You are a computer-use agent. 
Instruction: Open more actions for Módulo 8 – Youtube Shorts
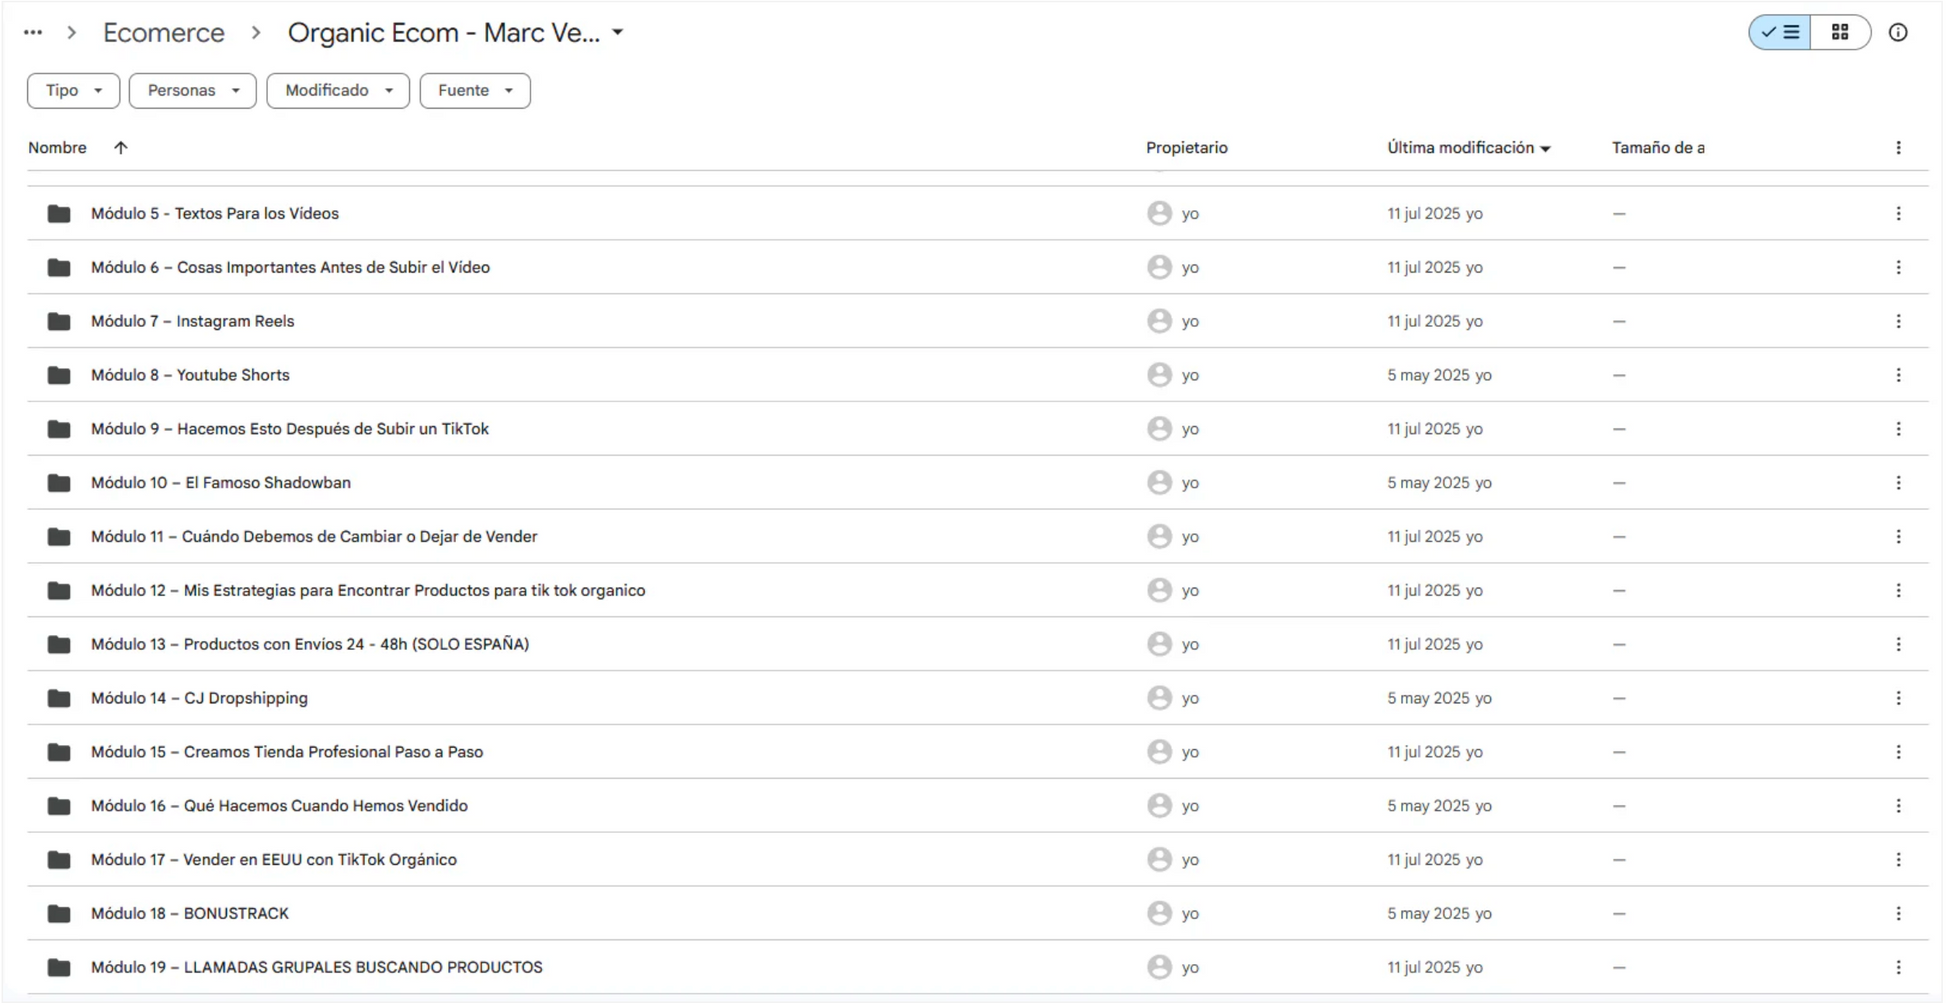coord(1898,375)
